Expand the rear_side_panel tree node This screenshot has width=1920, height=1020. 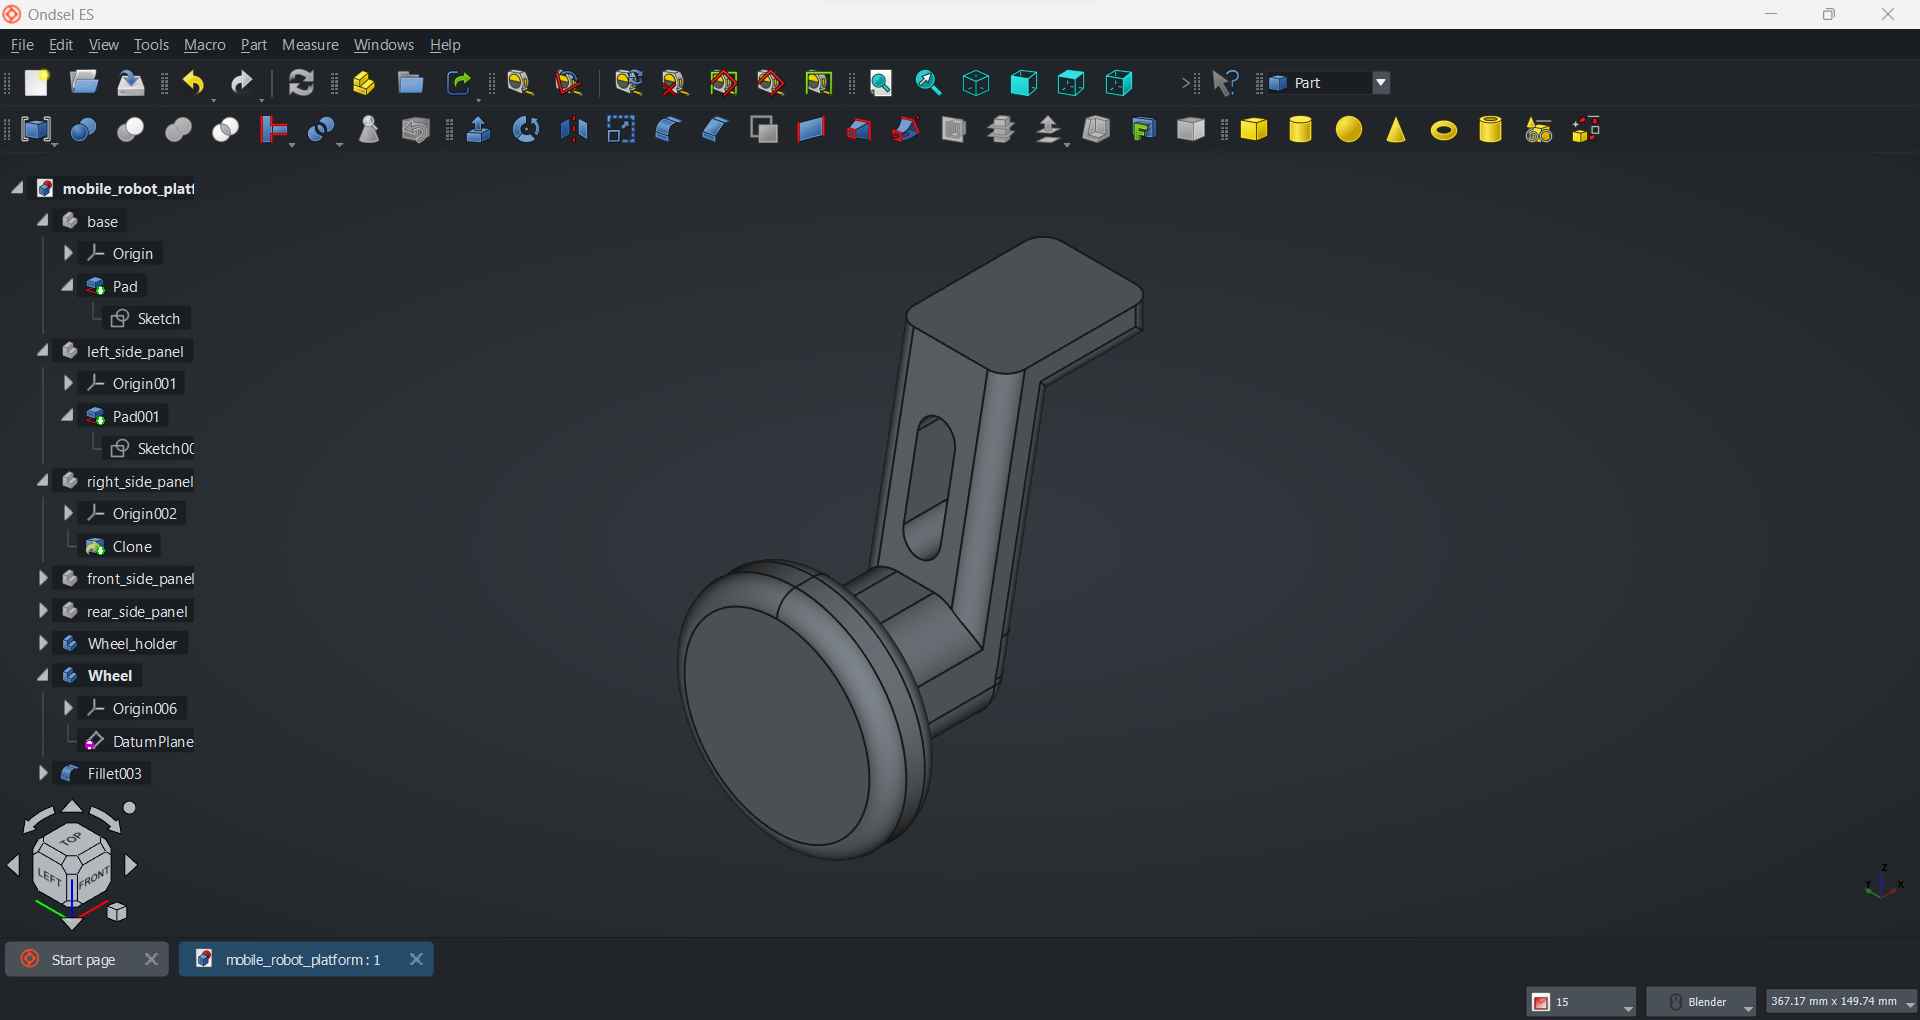pos(43,611)
